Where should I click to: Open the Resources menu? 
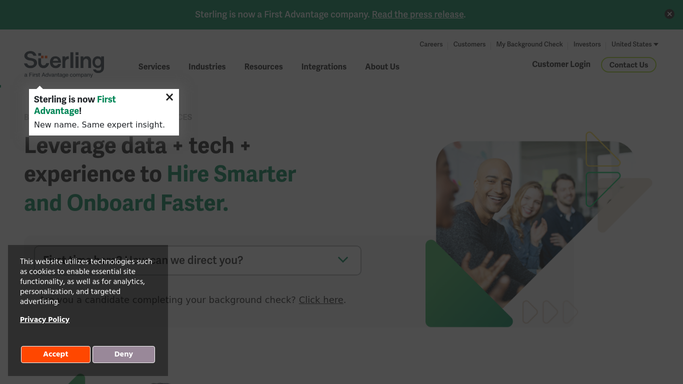click(x=263, y=67)
